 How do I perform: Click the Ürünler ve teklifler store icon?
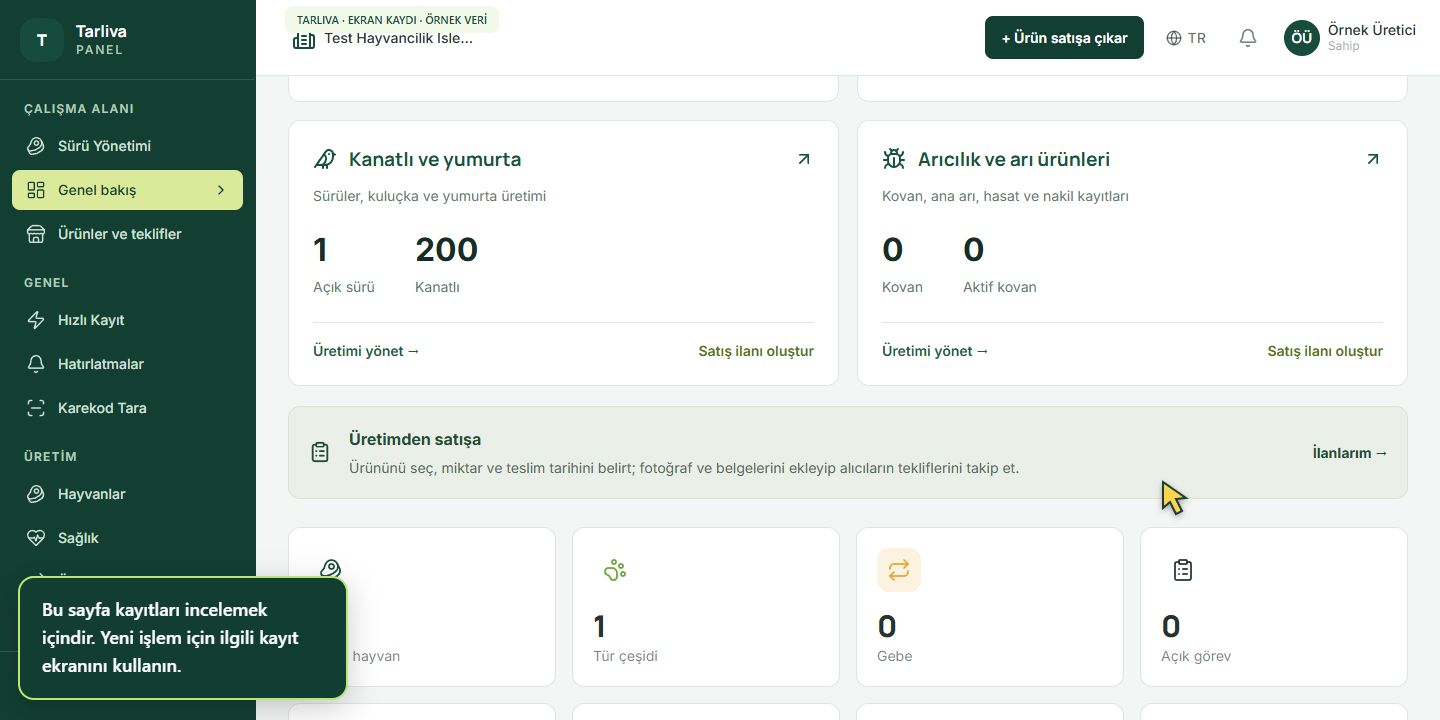(36, 234)
